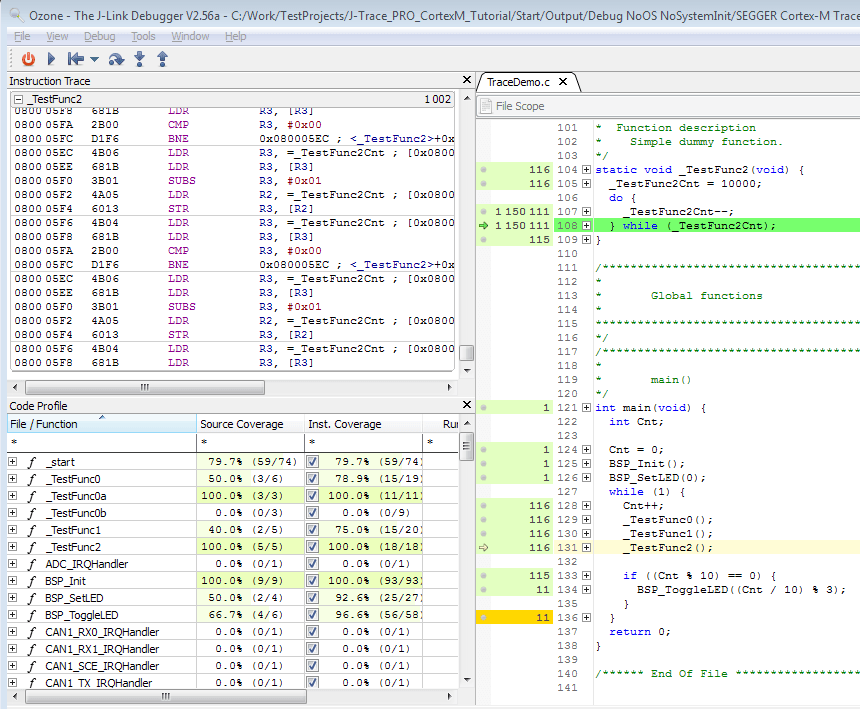The width and height of the screenshot is (860, 709).
Task: Click the red power/stop debug icon
Action: [28, 59]
